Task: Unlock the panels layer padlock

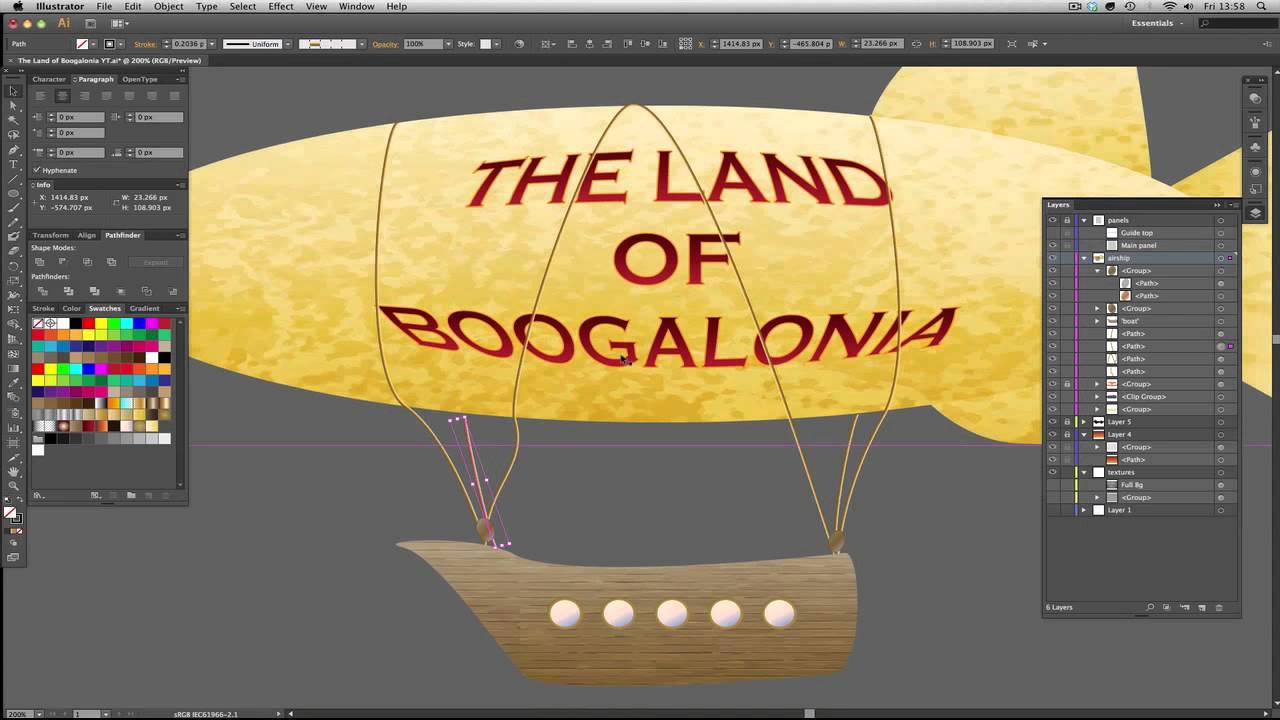Action: [x=1067, y=220]
